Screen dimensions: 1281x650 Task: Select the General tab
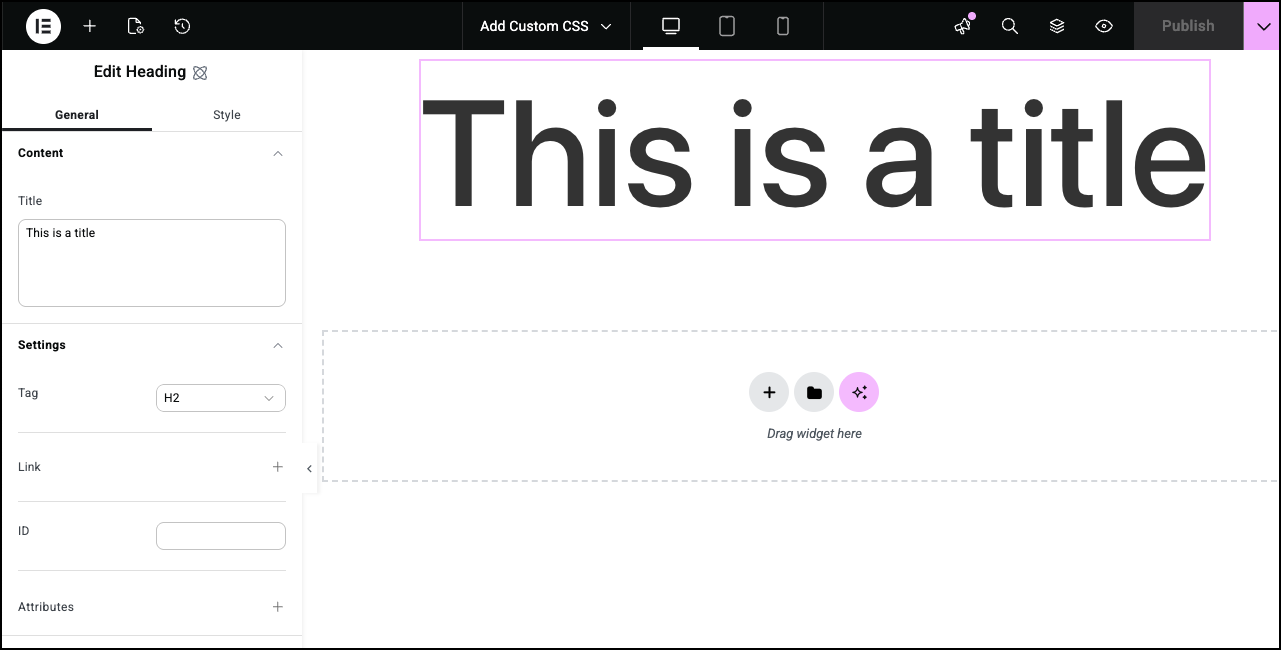pyautogui.click(x=77, y=115)
